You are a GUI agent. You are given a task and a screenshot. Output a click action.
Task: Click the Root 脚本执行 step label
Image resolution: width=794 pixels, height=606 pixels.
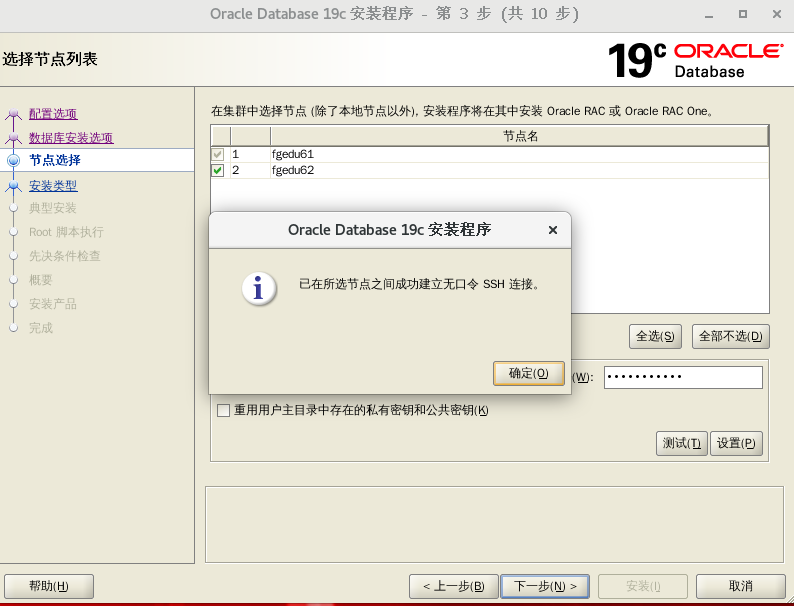coord(66,232)
